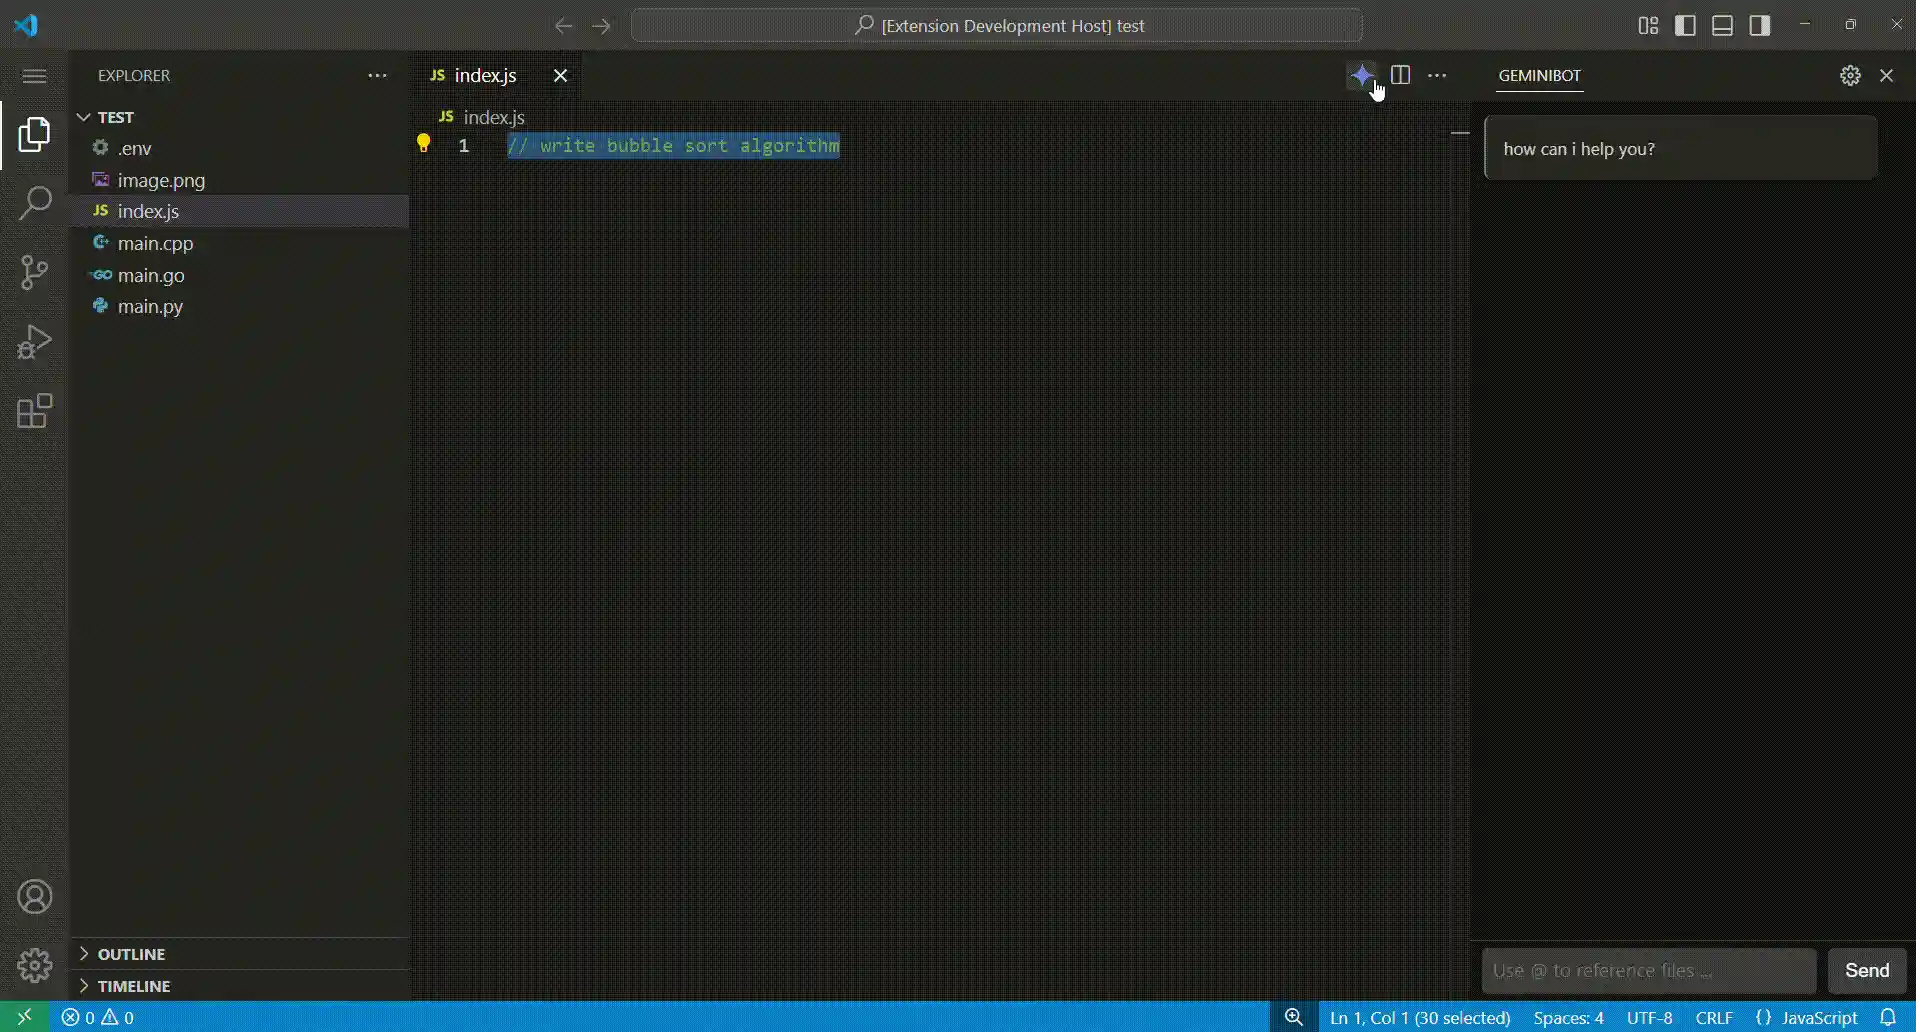1916x1032 pixels.
Task: Open the Search view in the activity bar
Action: pyautogui.click(x=34, y=203)
